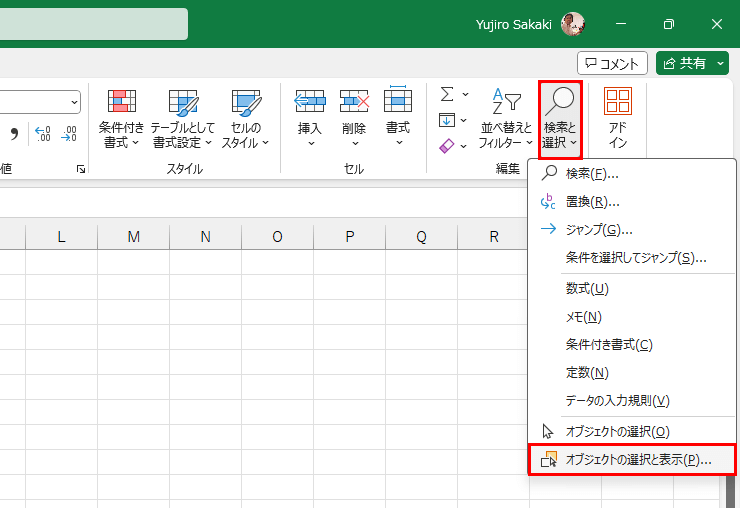Click the Yujiro Sakaki account name
The image size is (740, 508).
coord(513,25)
